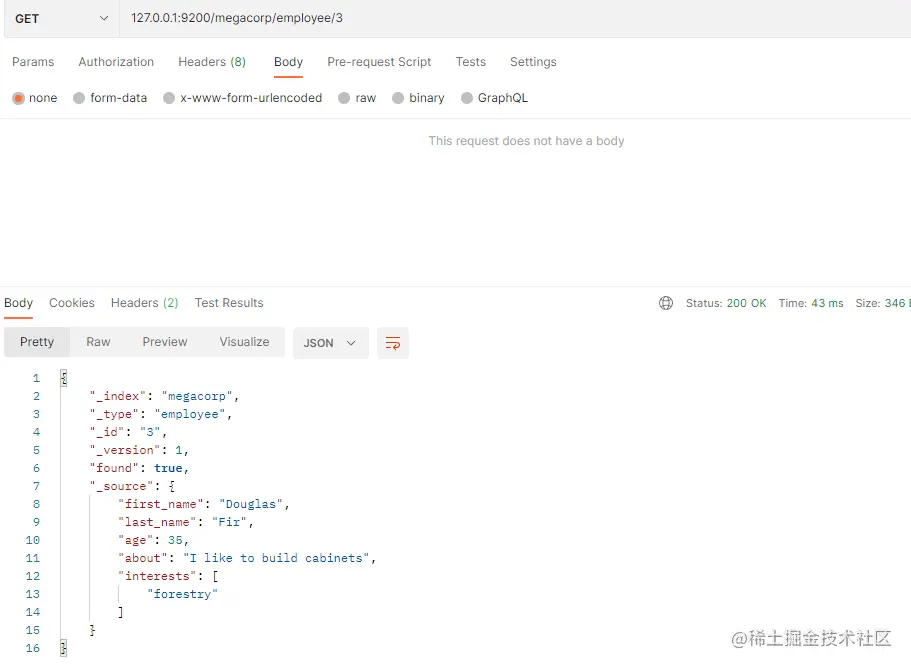The height and width of the screenshot is (668, 911).
Task: Click the "_id": "3" line
Action: click(128, 432)
